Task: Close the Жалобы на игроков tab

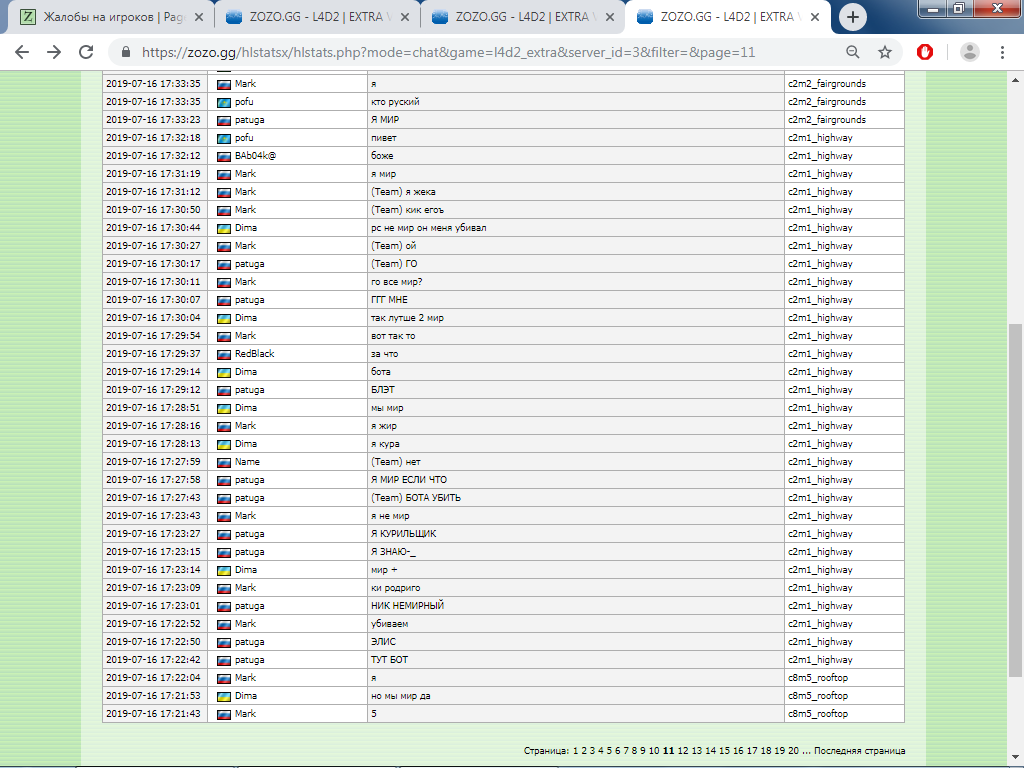Action: click(x=200, y=17)
